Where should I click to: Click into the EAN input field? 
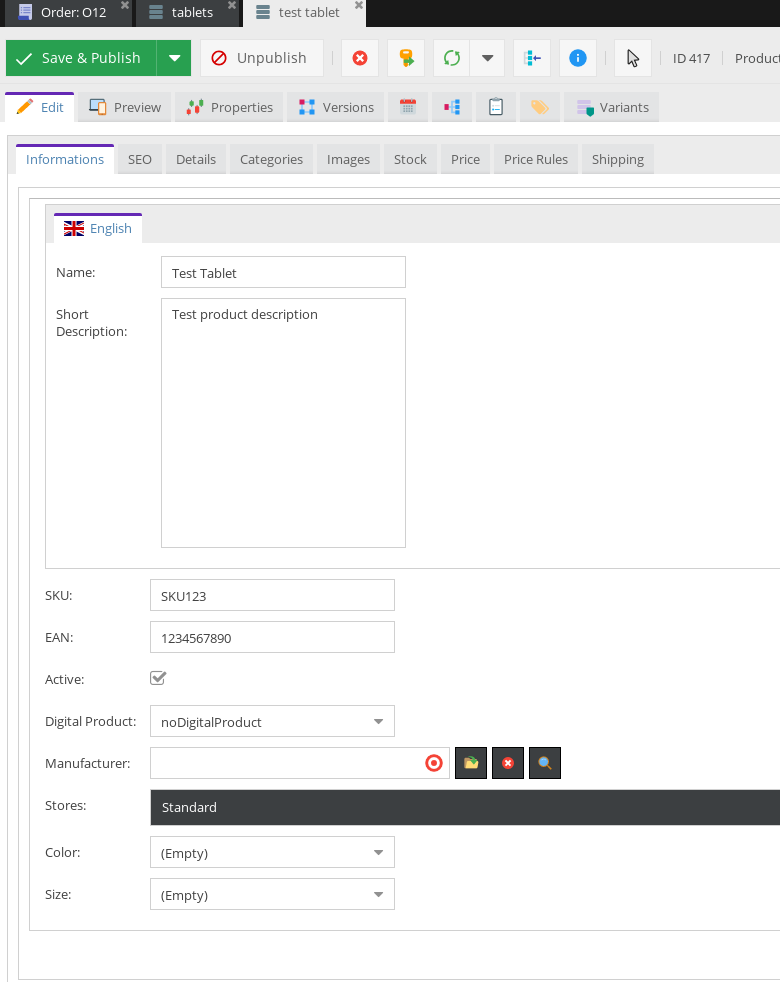click(x=273, y=637)
